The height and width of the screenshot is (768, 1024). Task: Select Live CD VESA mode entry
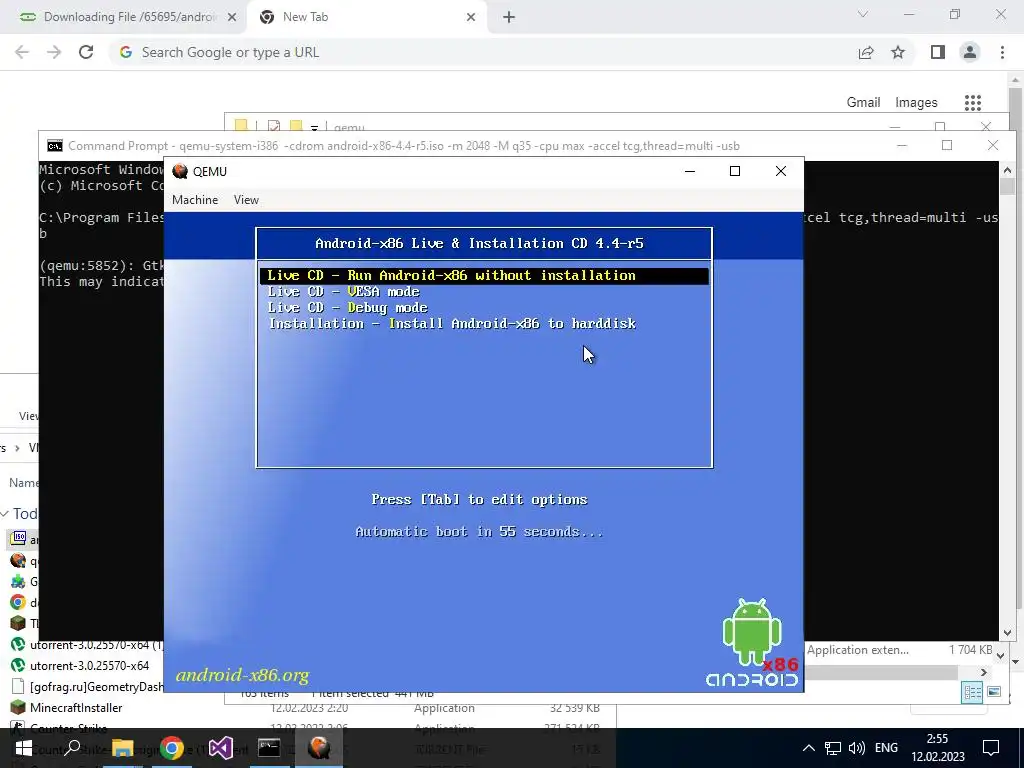click(343, 292)
